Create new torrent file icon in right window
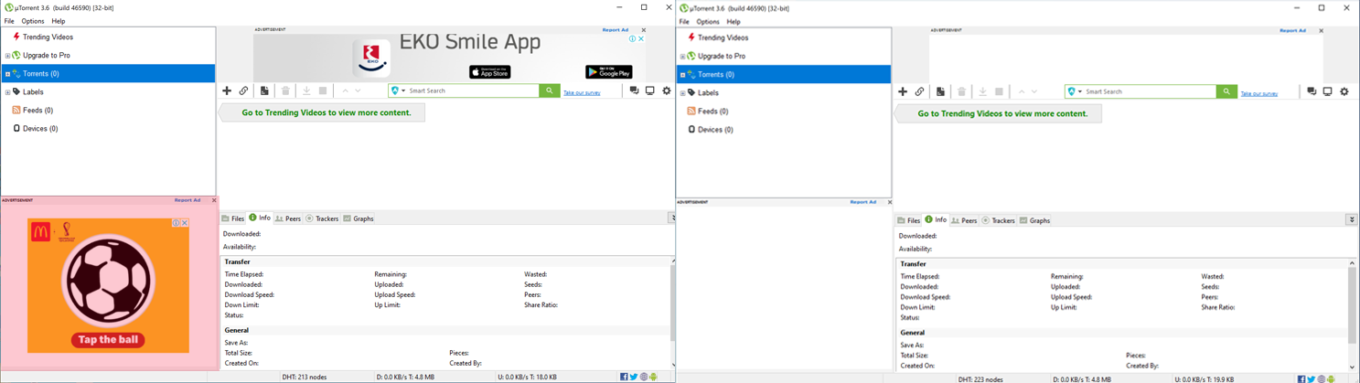This screenshot has height=383, width=1360. (941, 92)
